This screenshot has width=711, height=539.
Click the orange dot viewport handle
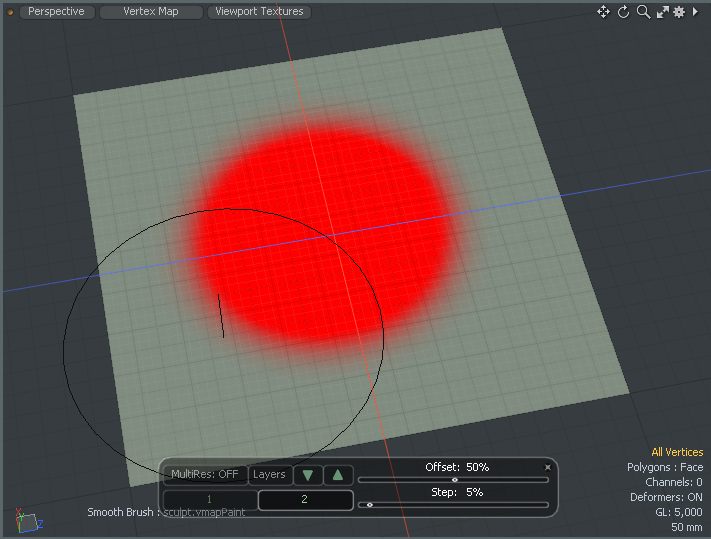point(10,13)
